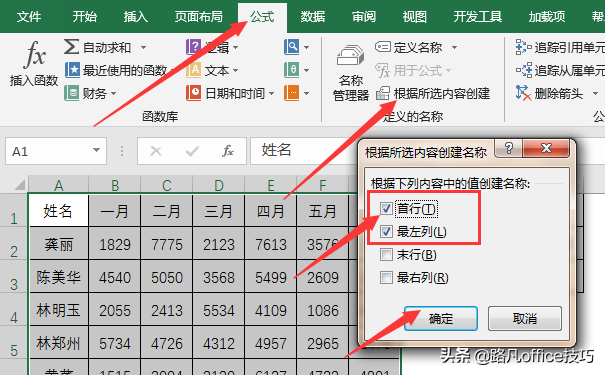Open Math and Trig functions icon
This screenshot has width=605, height=375.
point(291,70)
